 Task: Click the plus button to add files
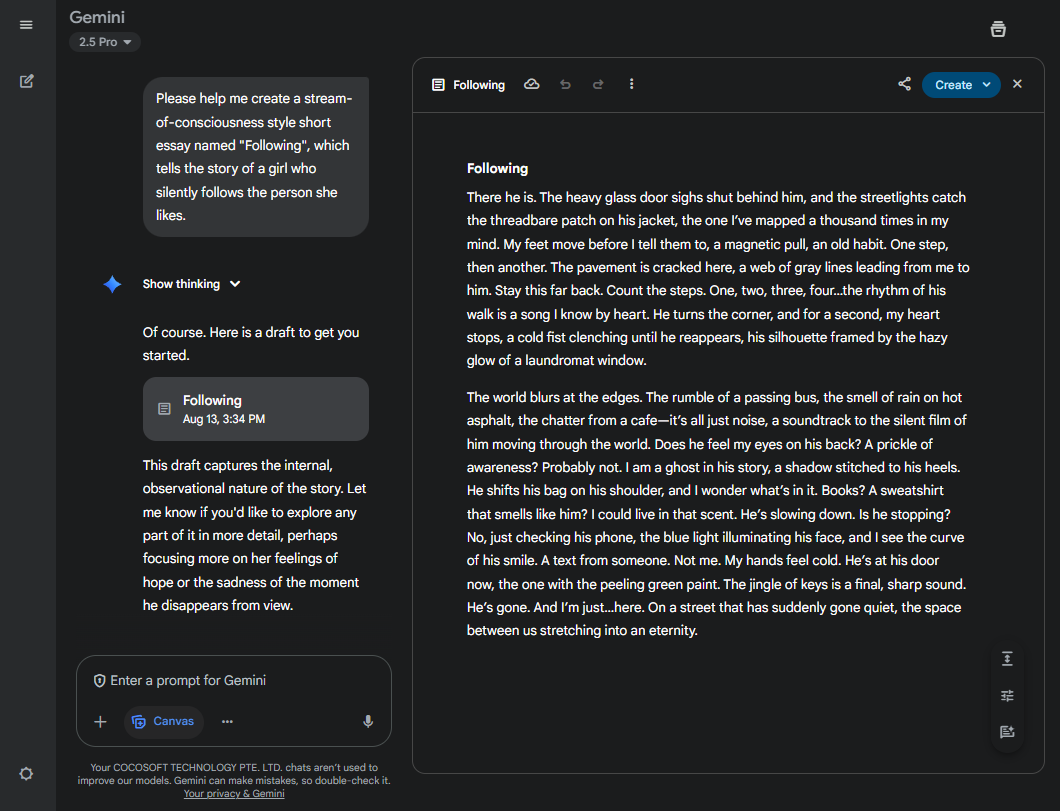[100, 721]
